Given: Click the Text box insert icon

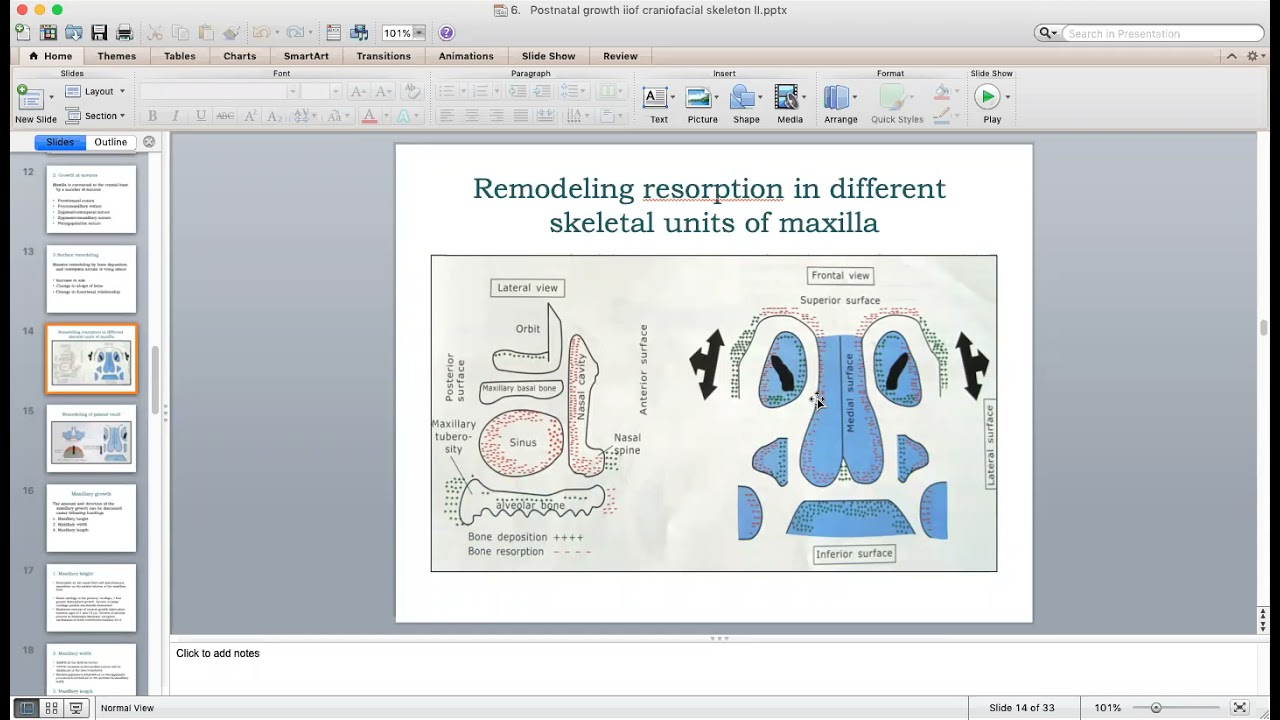Looking at the screenshot, I should (656, 97).
